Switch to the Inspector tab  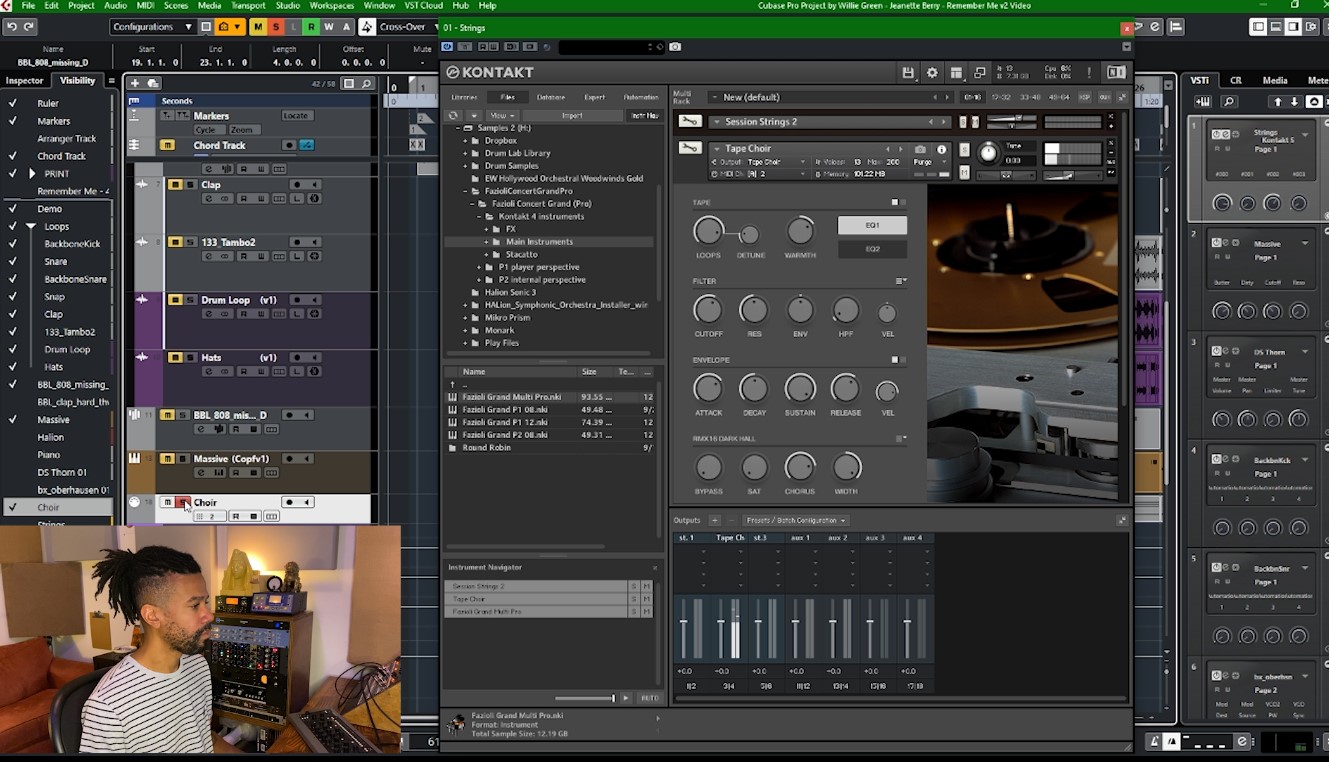(x=25, y=81)
